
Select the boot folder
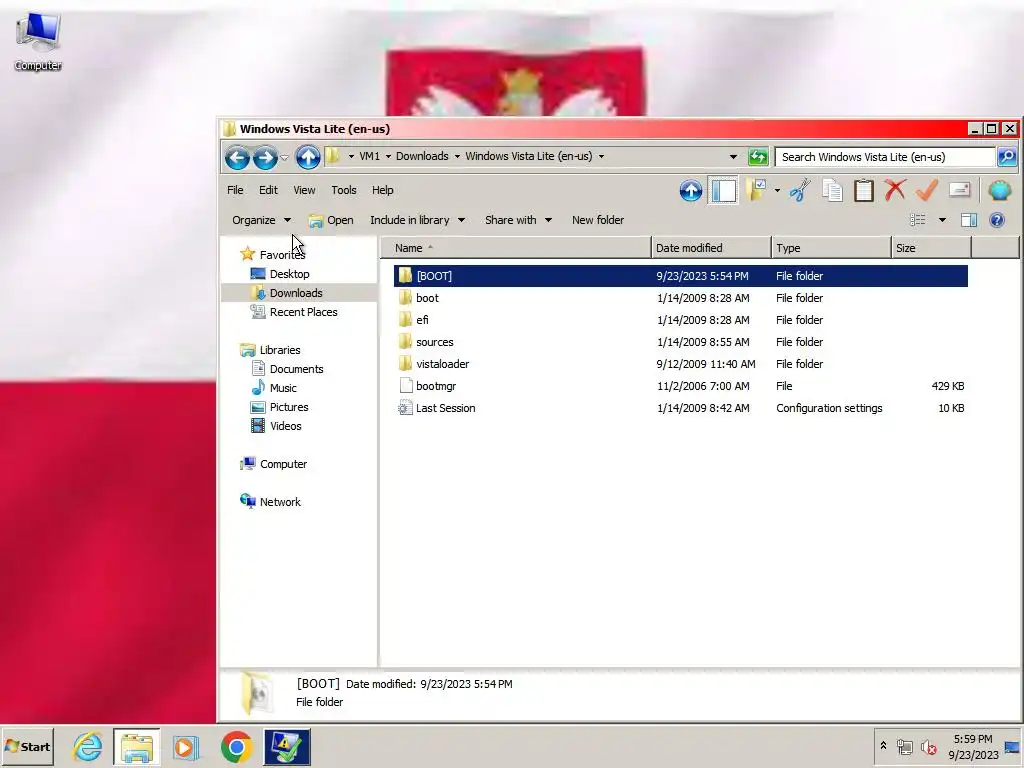pyautogui.click(x=427, y=298)
